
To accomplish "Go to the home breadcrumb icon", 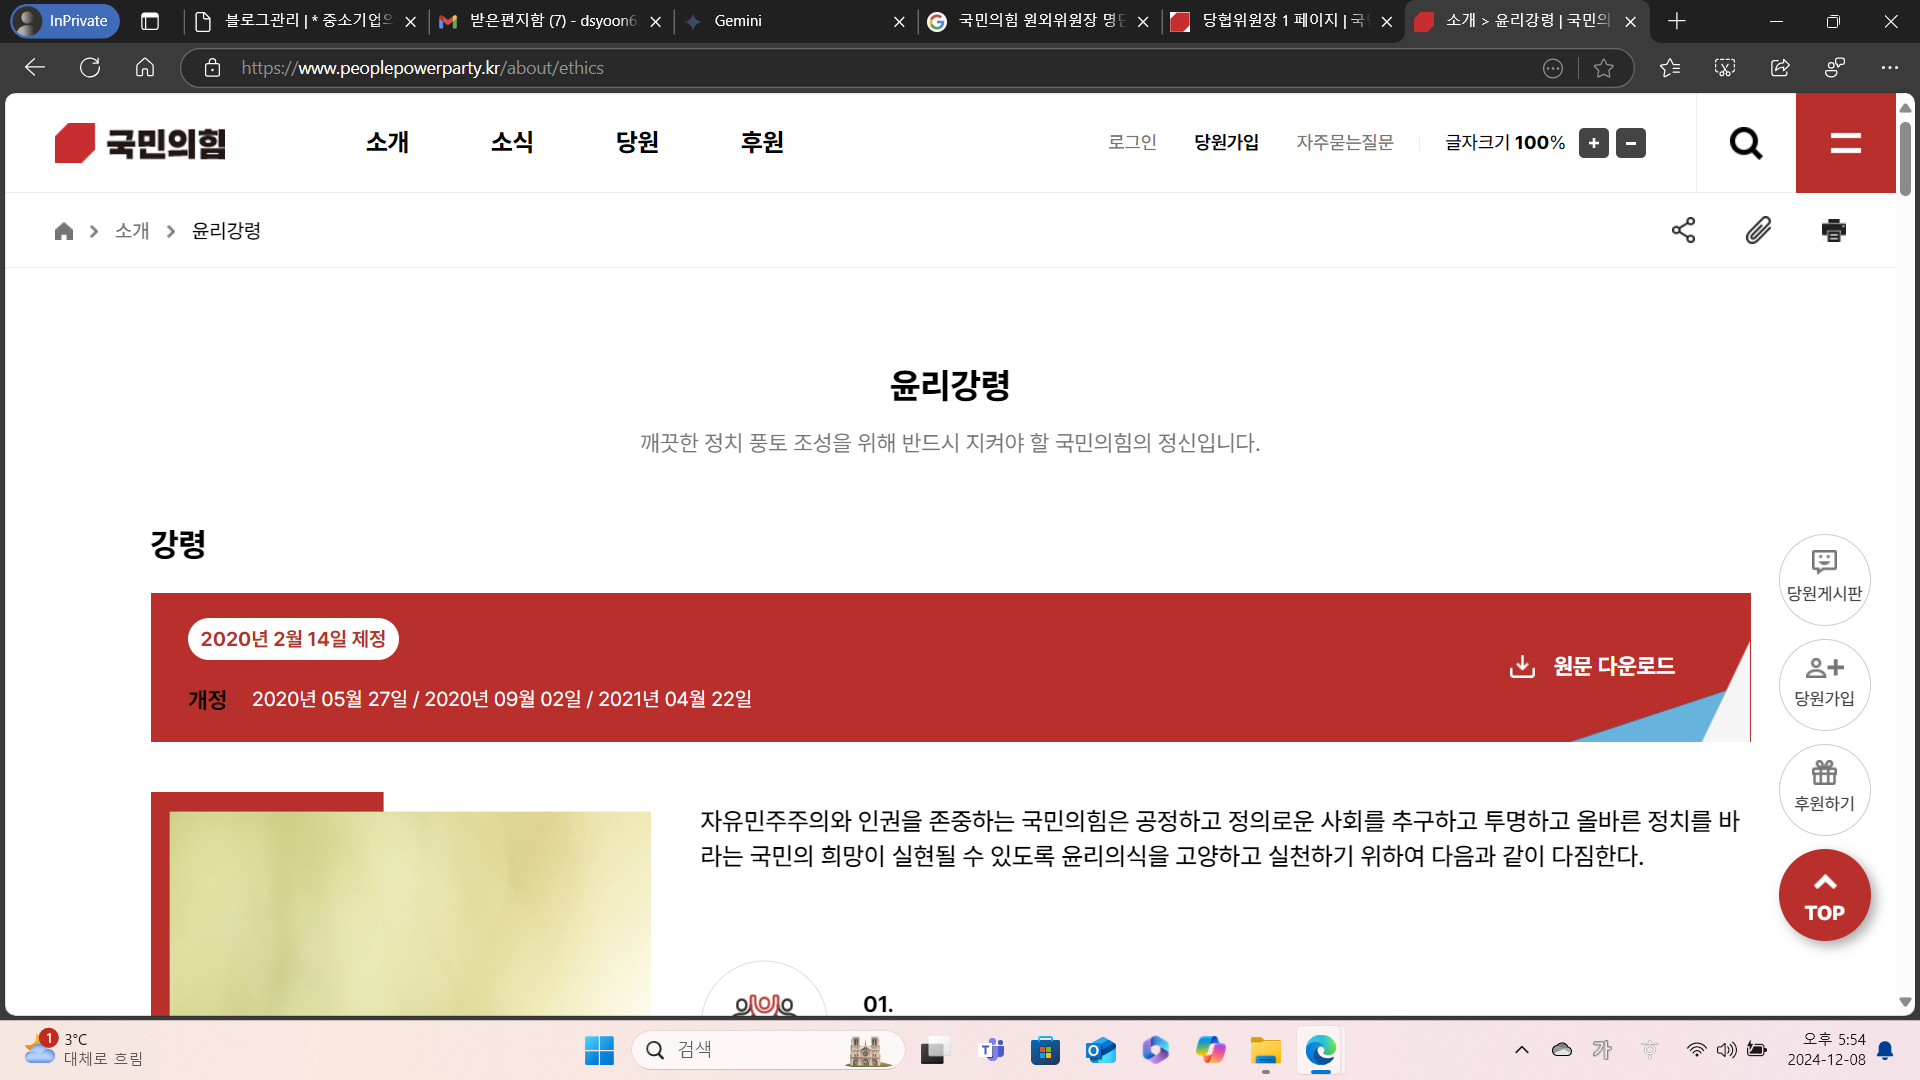I will coord(64,231).
